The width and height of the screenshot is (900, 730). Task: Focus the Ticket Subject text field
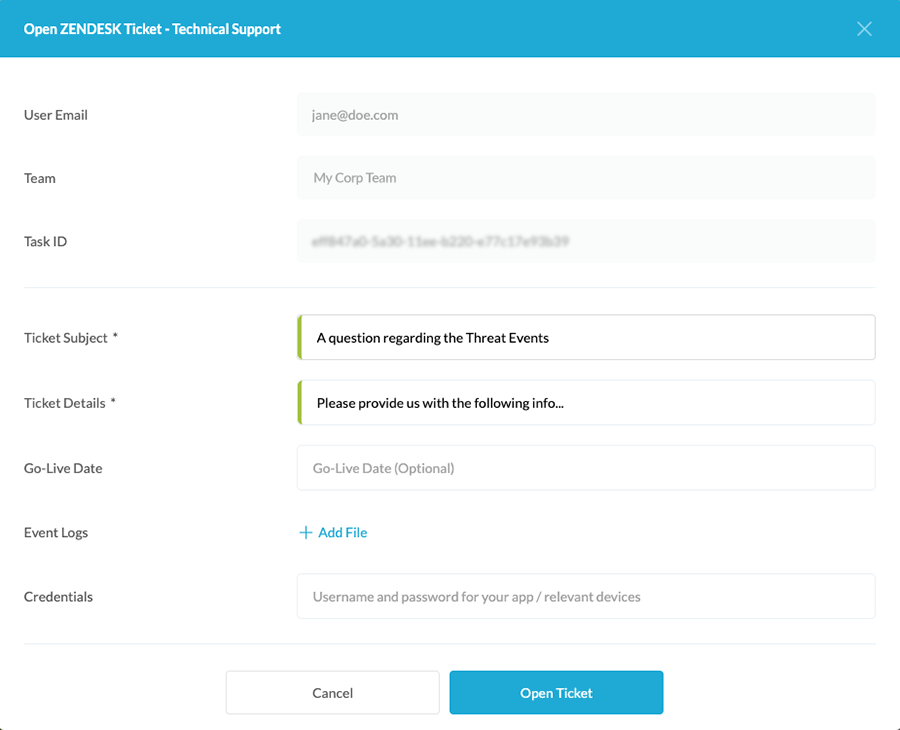586,338
